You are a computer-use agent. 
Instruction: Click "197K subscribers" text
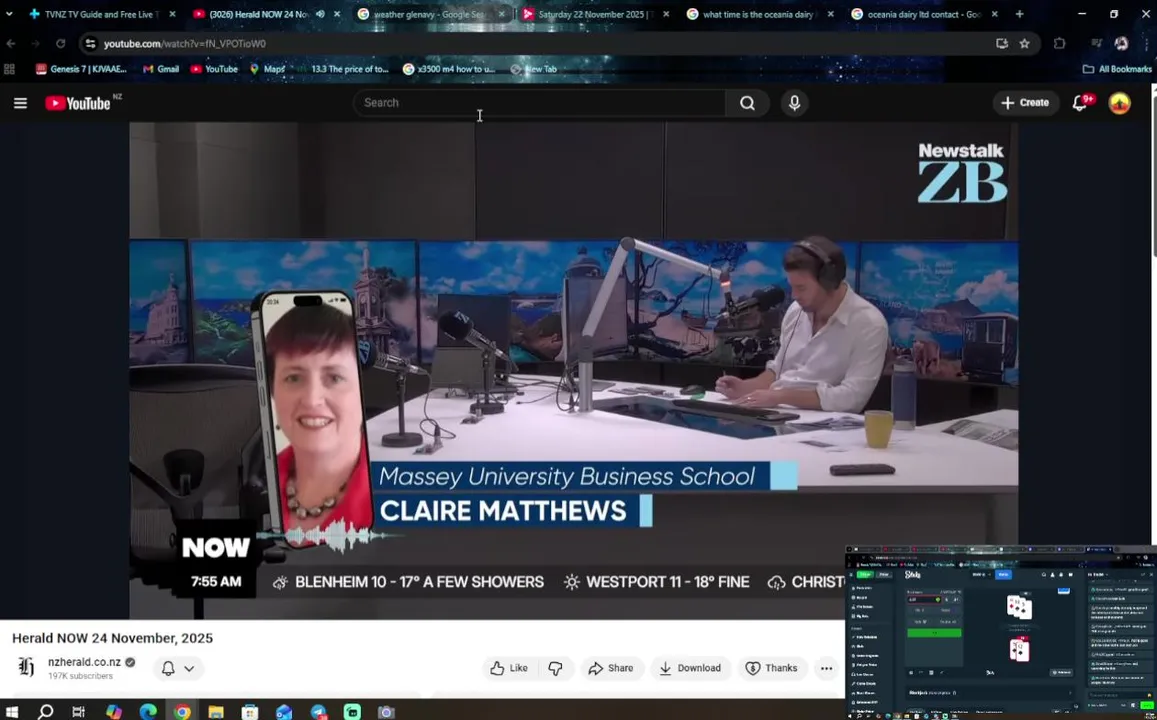(x=80, y=676)
